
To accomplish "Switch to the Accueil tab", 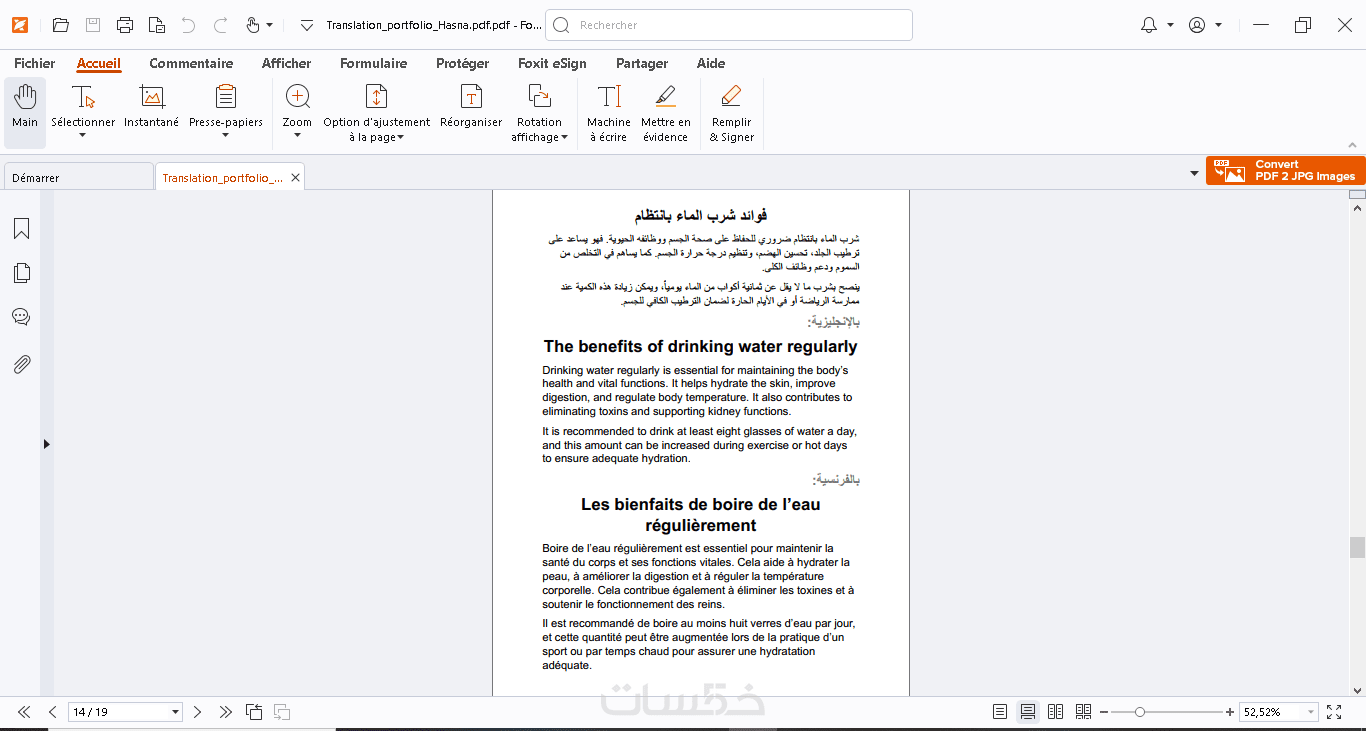I will pos(99,63).
